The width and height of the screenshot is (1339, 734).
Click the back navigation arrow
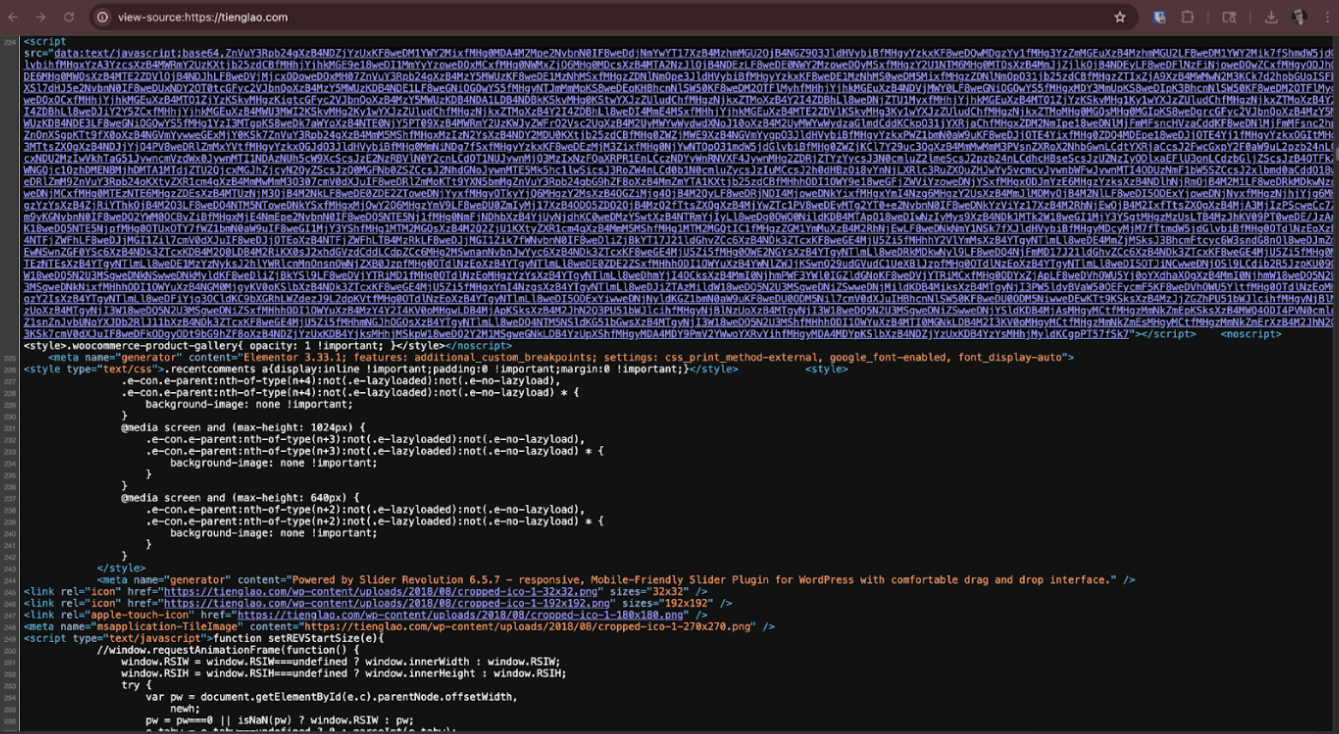point(14,17)
